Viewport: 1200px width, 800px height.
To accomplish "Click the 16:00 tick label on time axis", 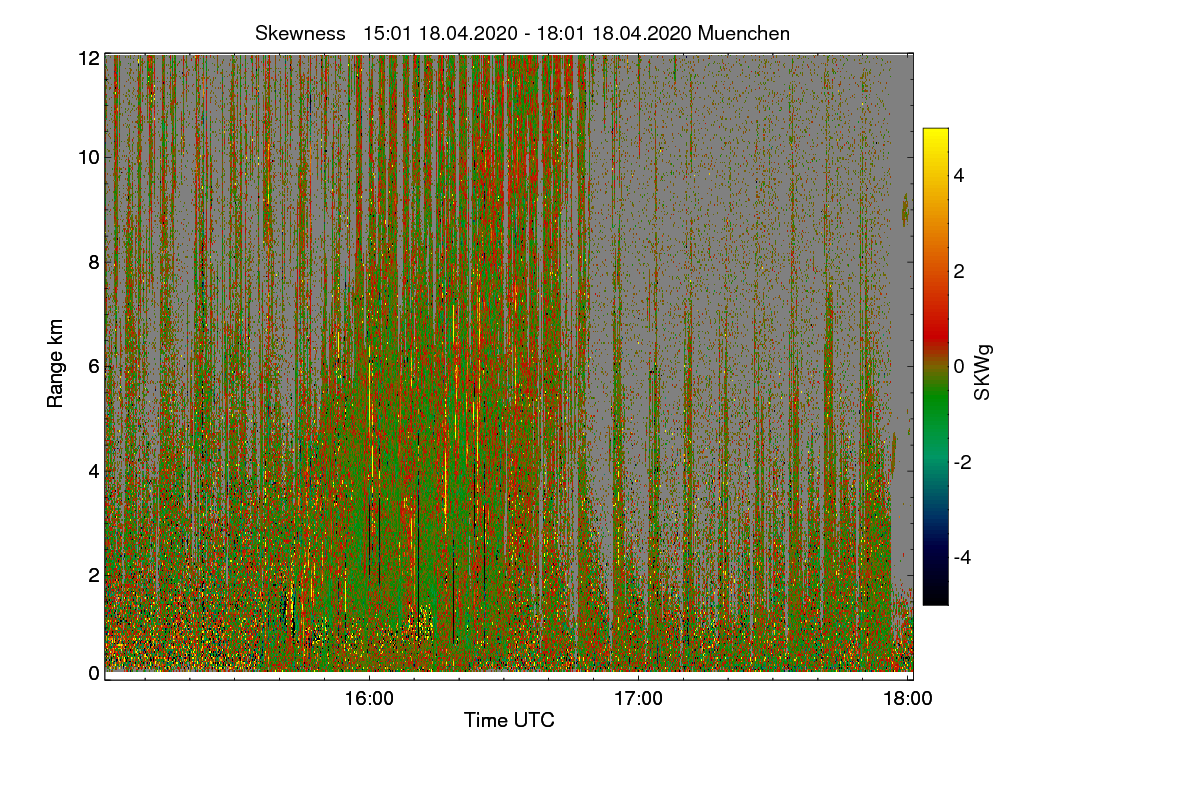I will (x=369, y=699).
